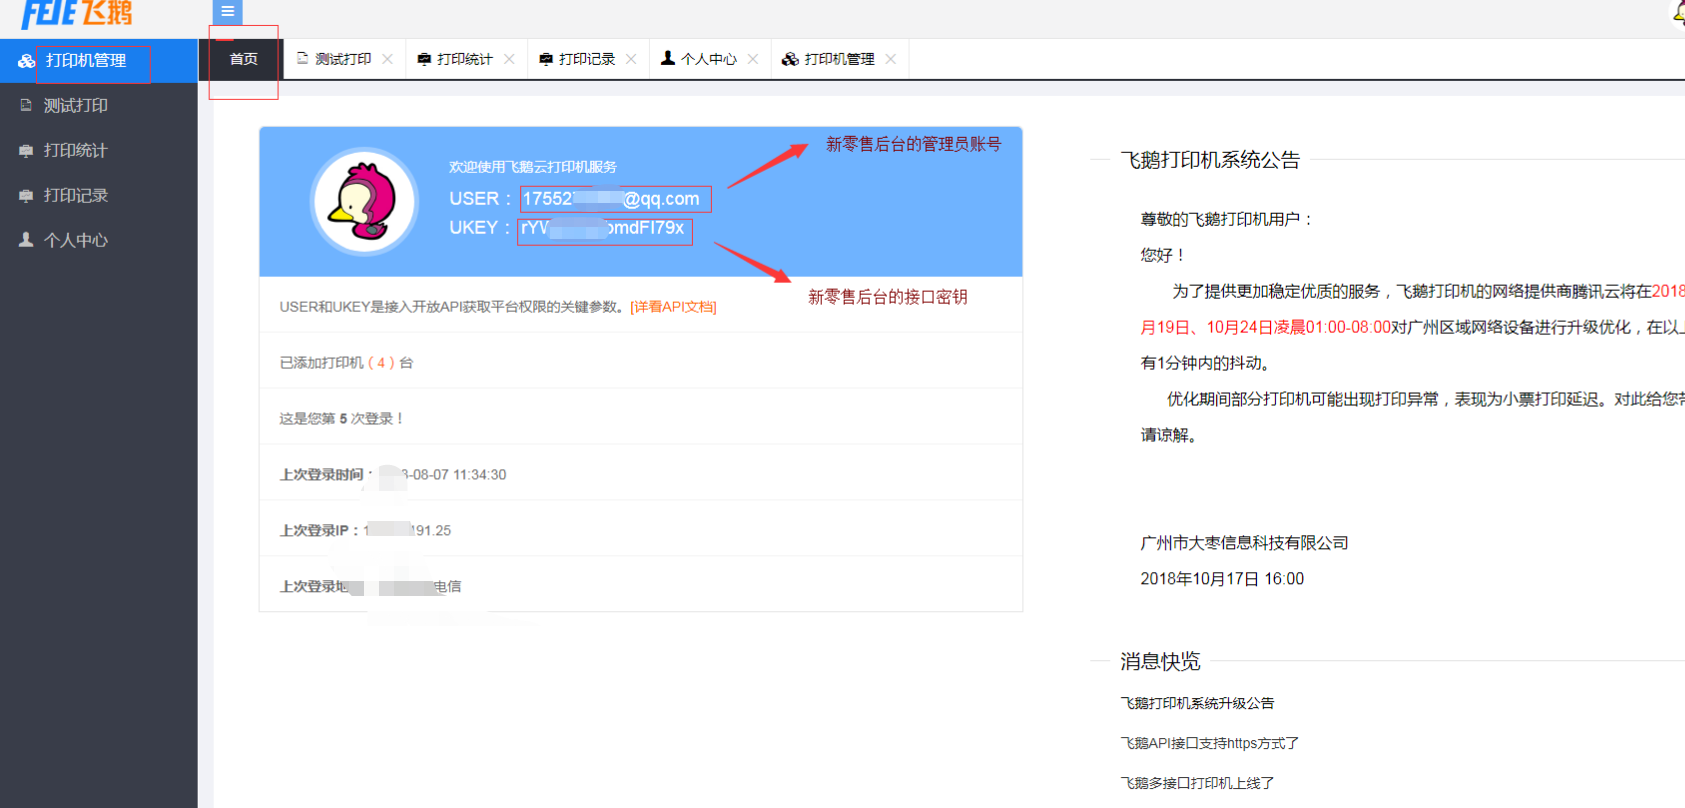
Task: Switch to the 个人中心 tab
Action: click(x=709, y=59)
